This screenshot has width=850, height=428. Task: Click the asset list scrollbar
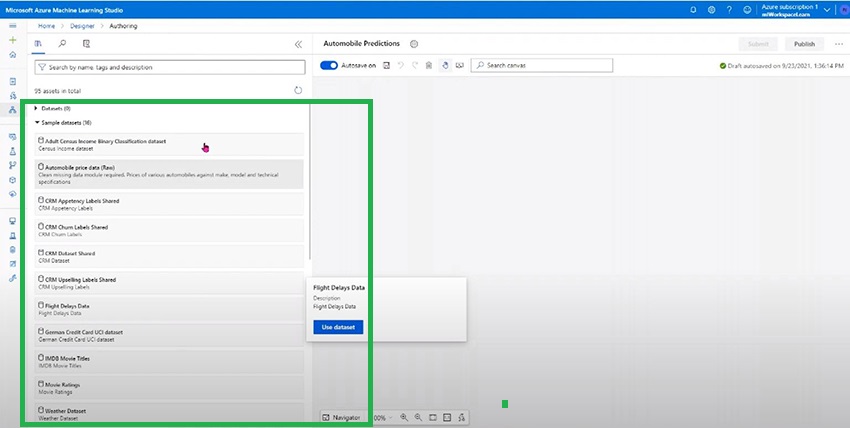[310, 181]
